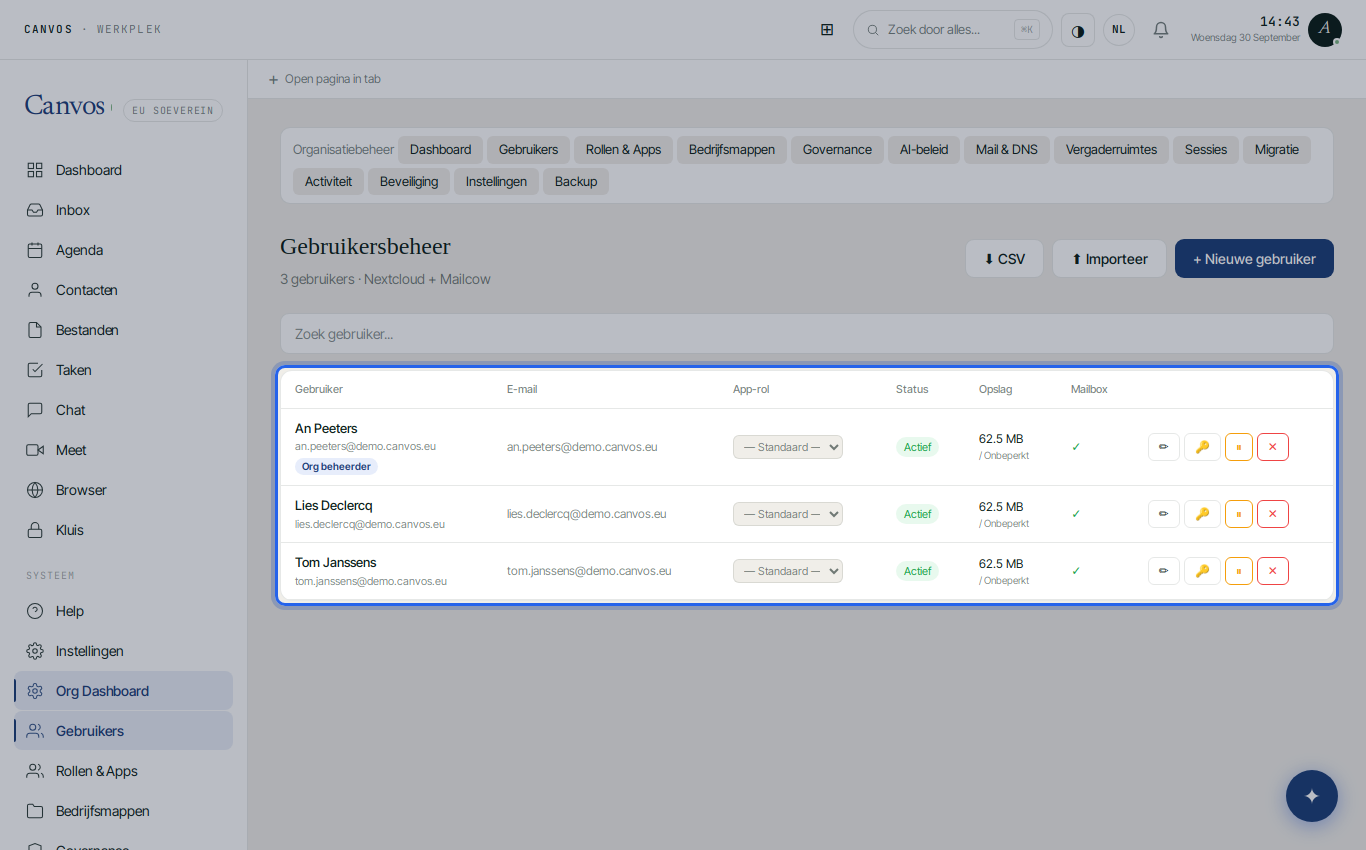The height and width of the screenshot is (850, 1366).
Task: Click the Importeer button
Action: pyautogui.click(x=1109, y=259)
